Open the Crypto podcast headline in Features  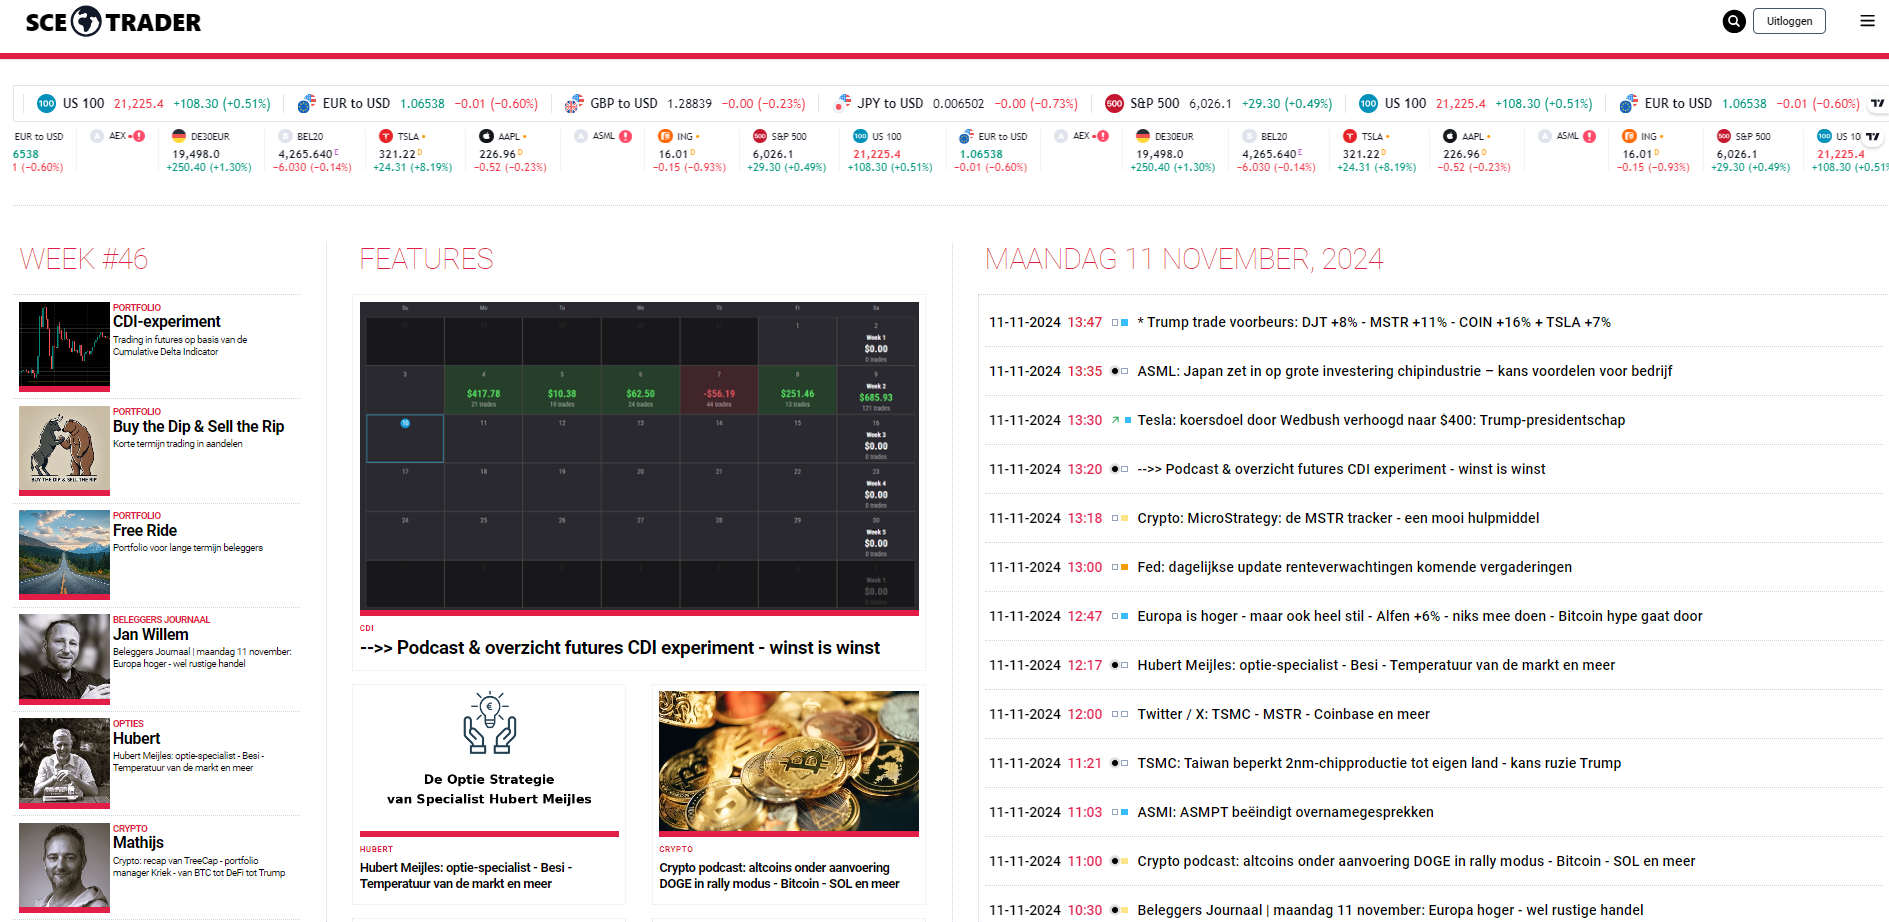tap(780, 876)
